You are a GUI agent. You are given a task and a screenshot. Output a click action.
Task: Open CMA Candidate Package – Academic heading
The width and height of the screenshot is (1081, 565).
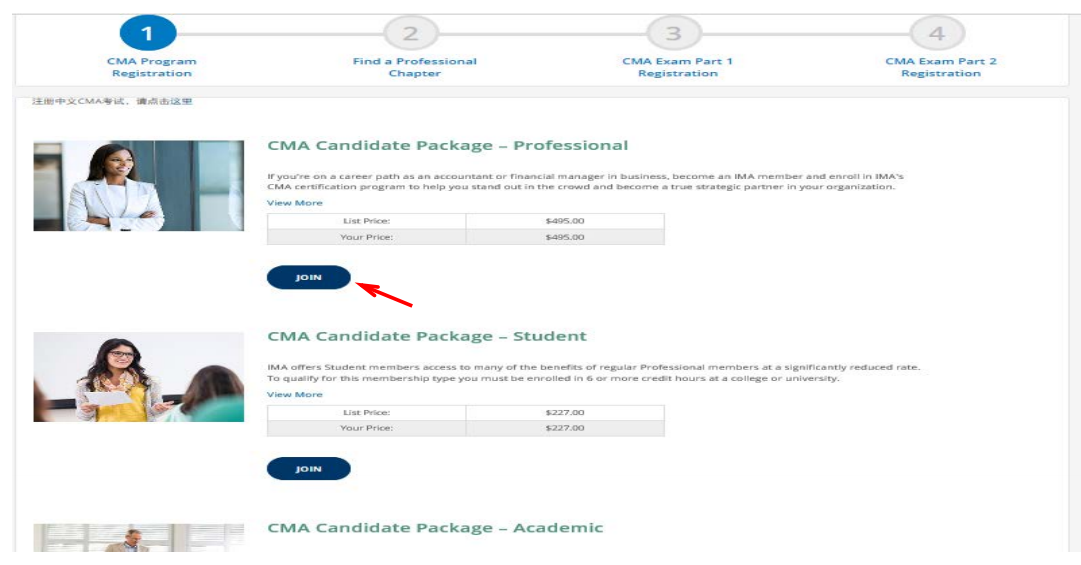point(435,528)
